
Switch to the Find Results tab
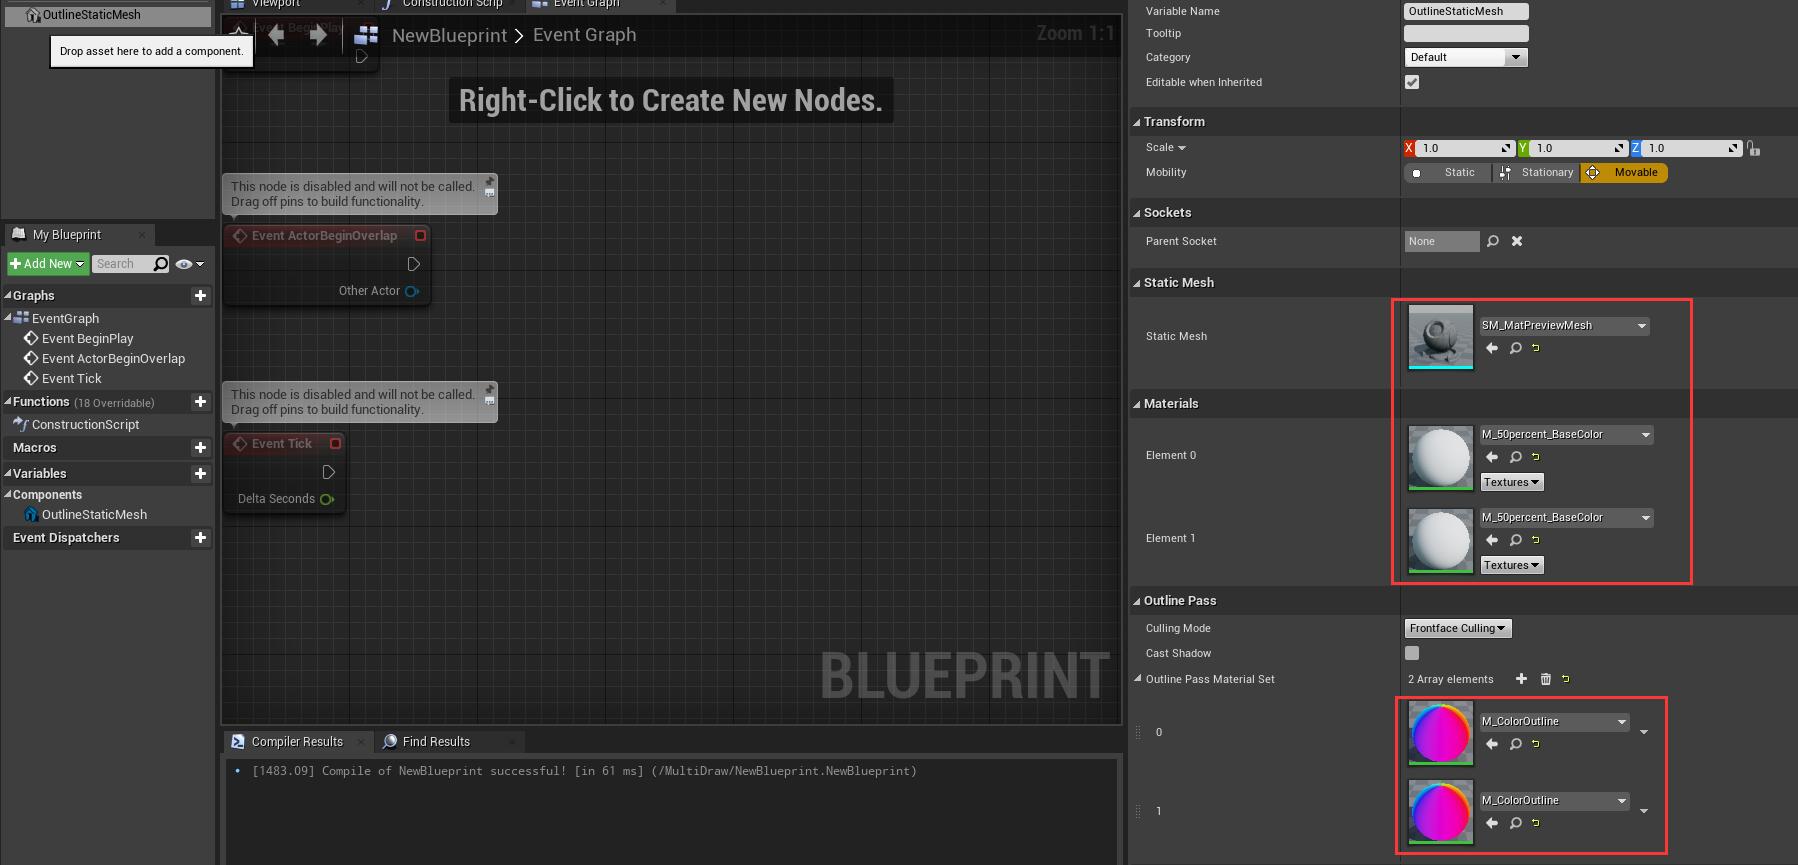point(435,741)
